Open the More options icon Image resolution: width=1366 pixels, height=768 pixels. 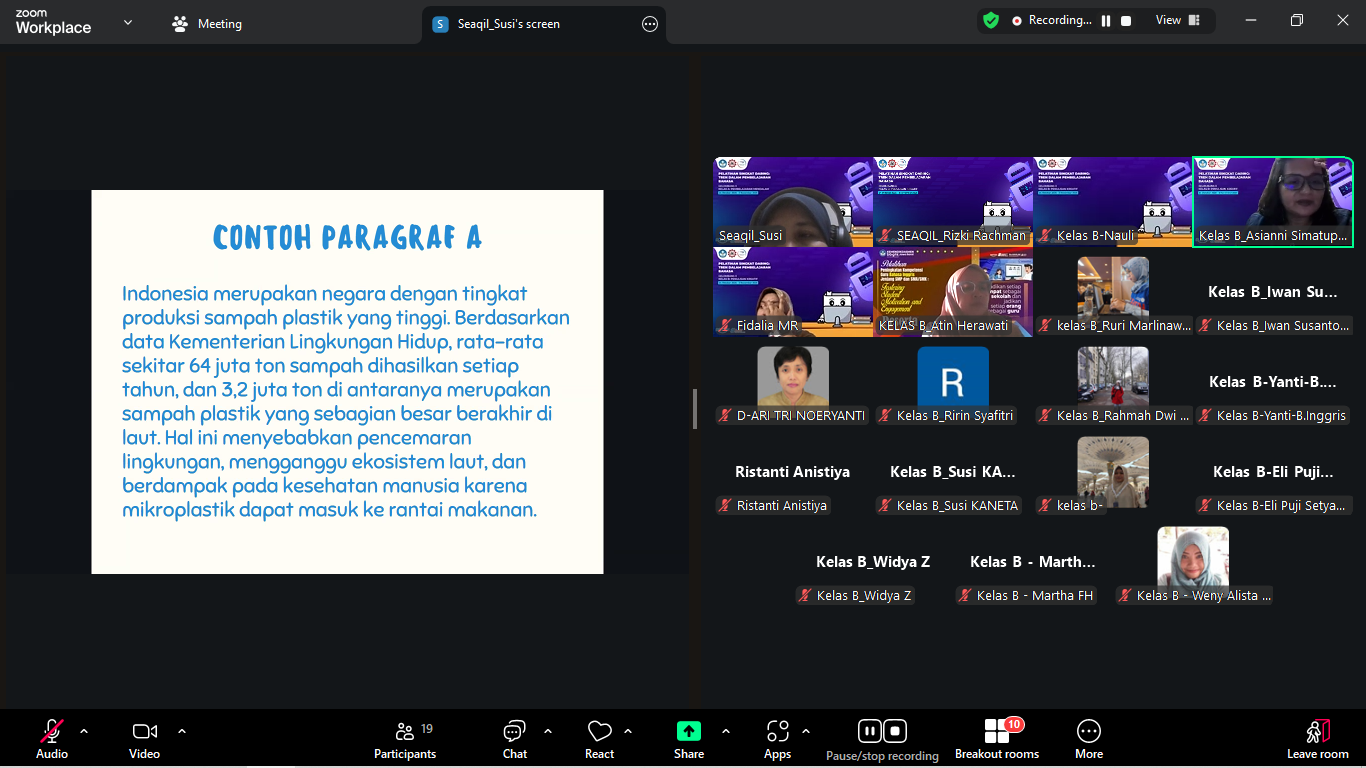[1089, 732]
